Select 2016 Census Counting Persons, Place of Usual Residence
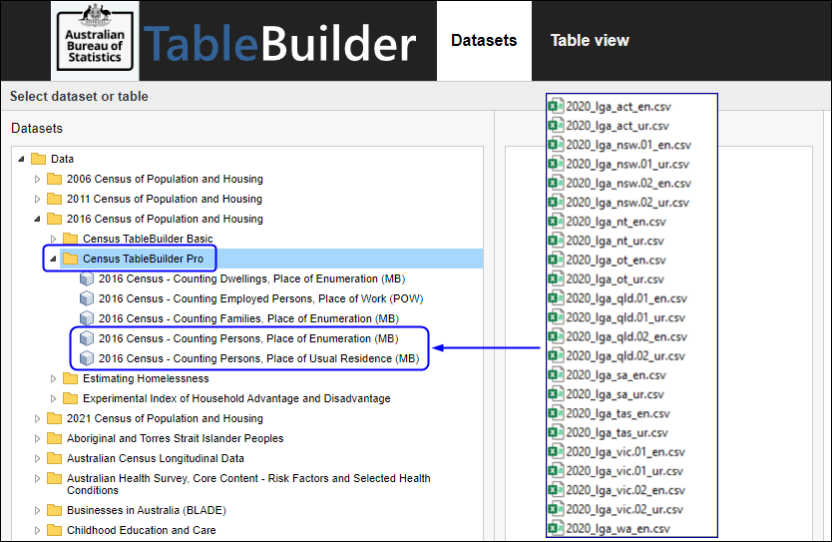Viewport: 832px width, 542px height. coord(258,358)
